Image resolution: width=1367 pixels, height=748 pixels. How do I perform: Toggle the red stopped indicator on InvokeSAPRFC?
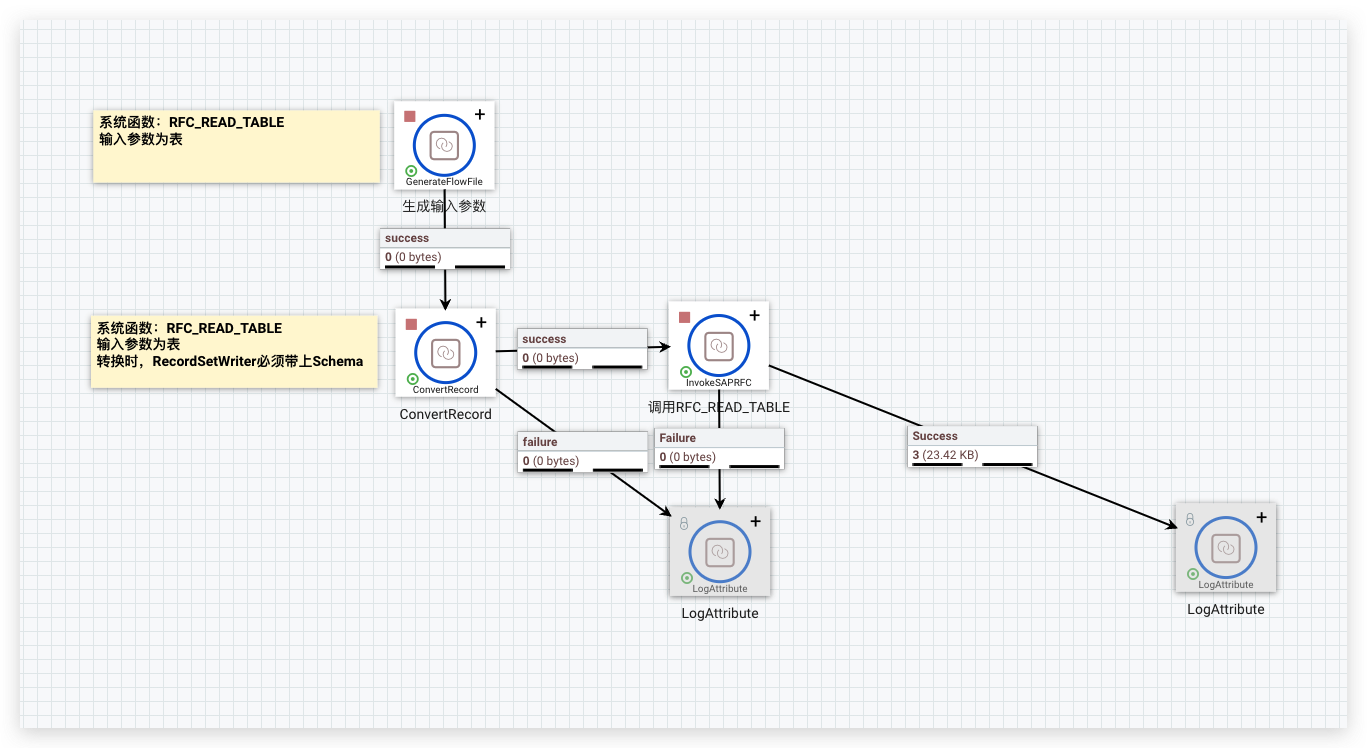(685, 317)
